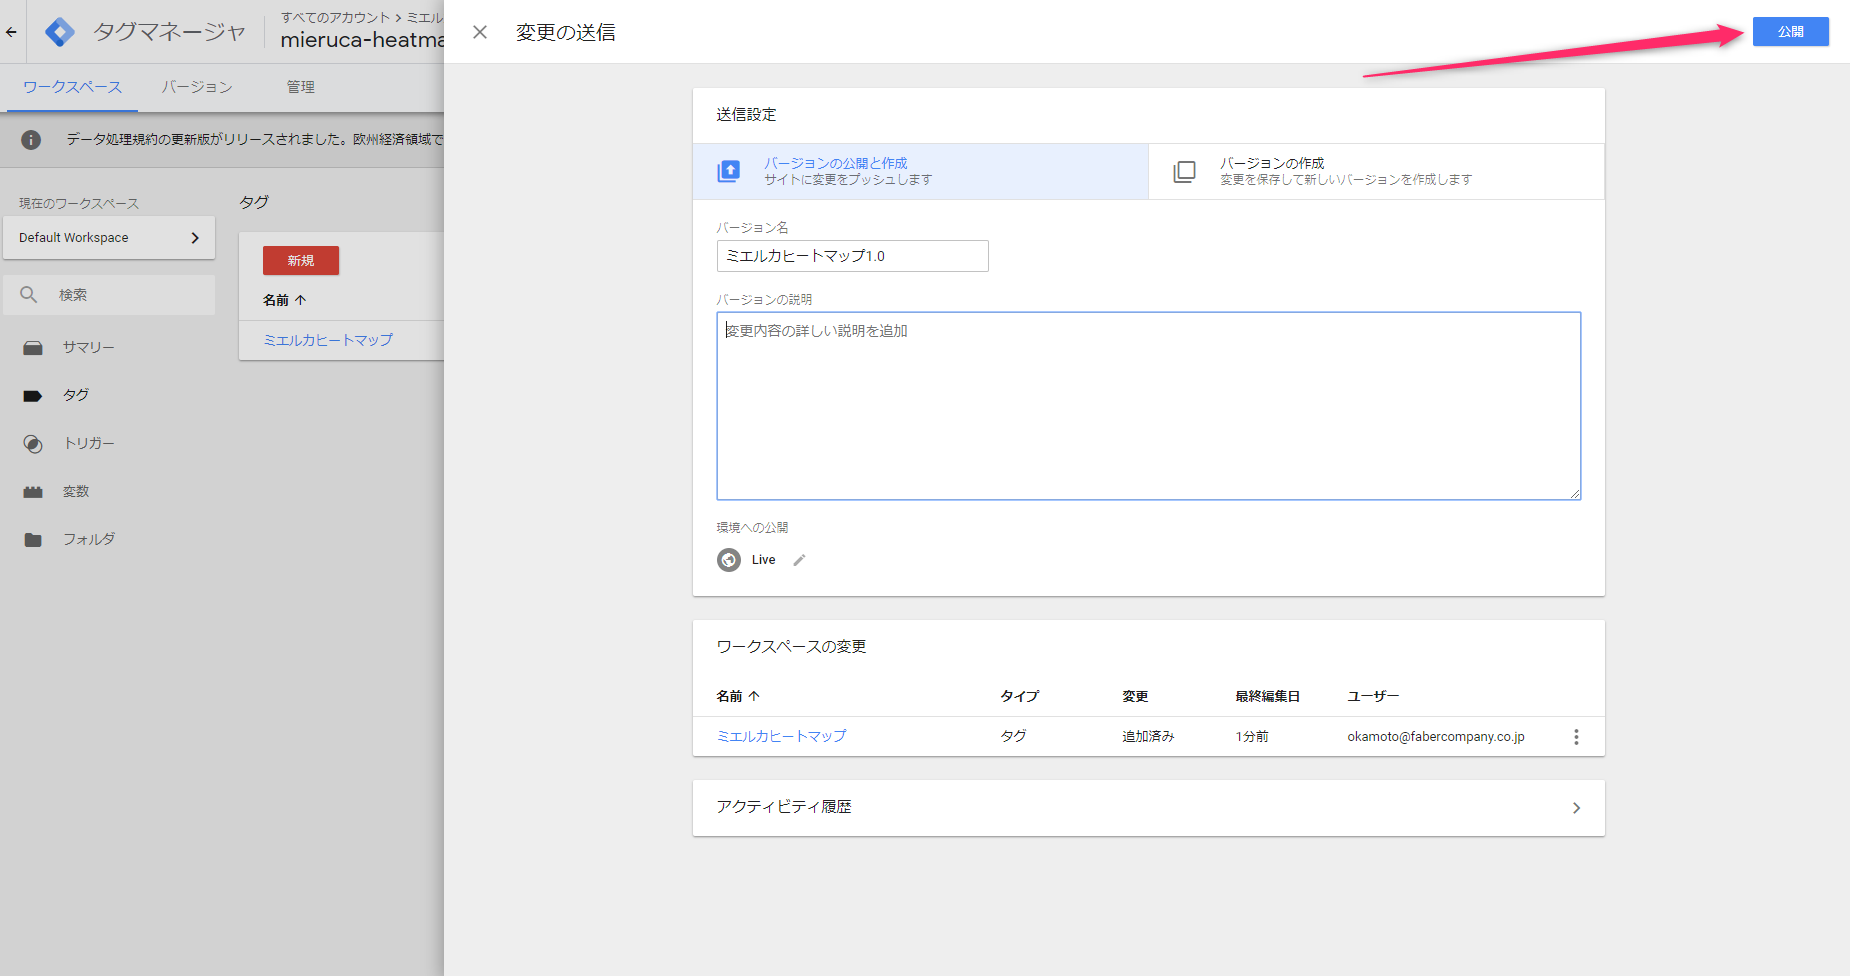Click the すべてのアカウント breadcrumb

pos(335,17)
